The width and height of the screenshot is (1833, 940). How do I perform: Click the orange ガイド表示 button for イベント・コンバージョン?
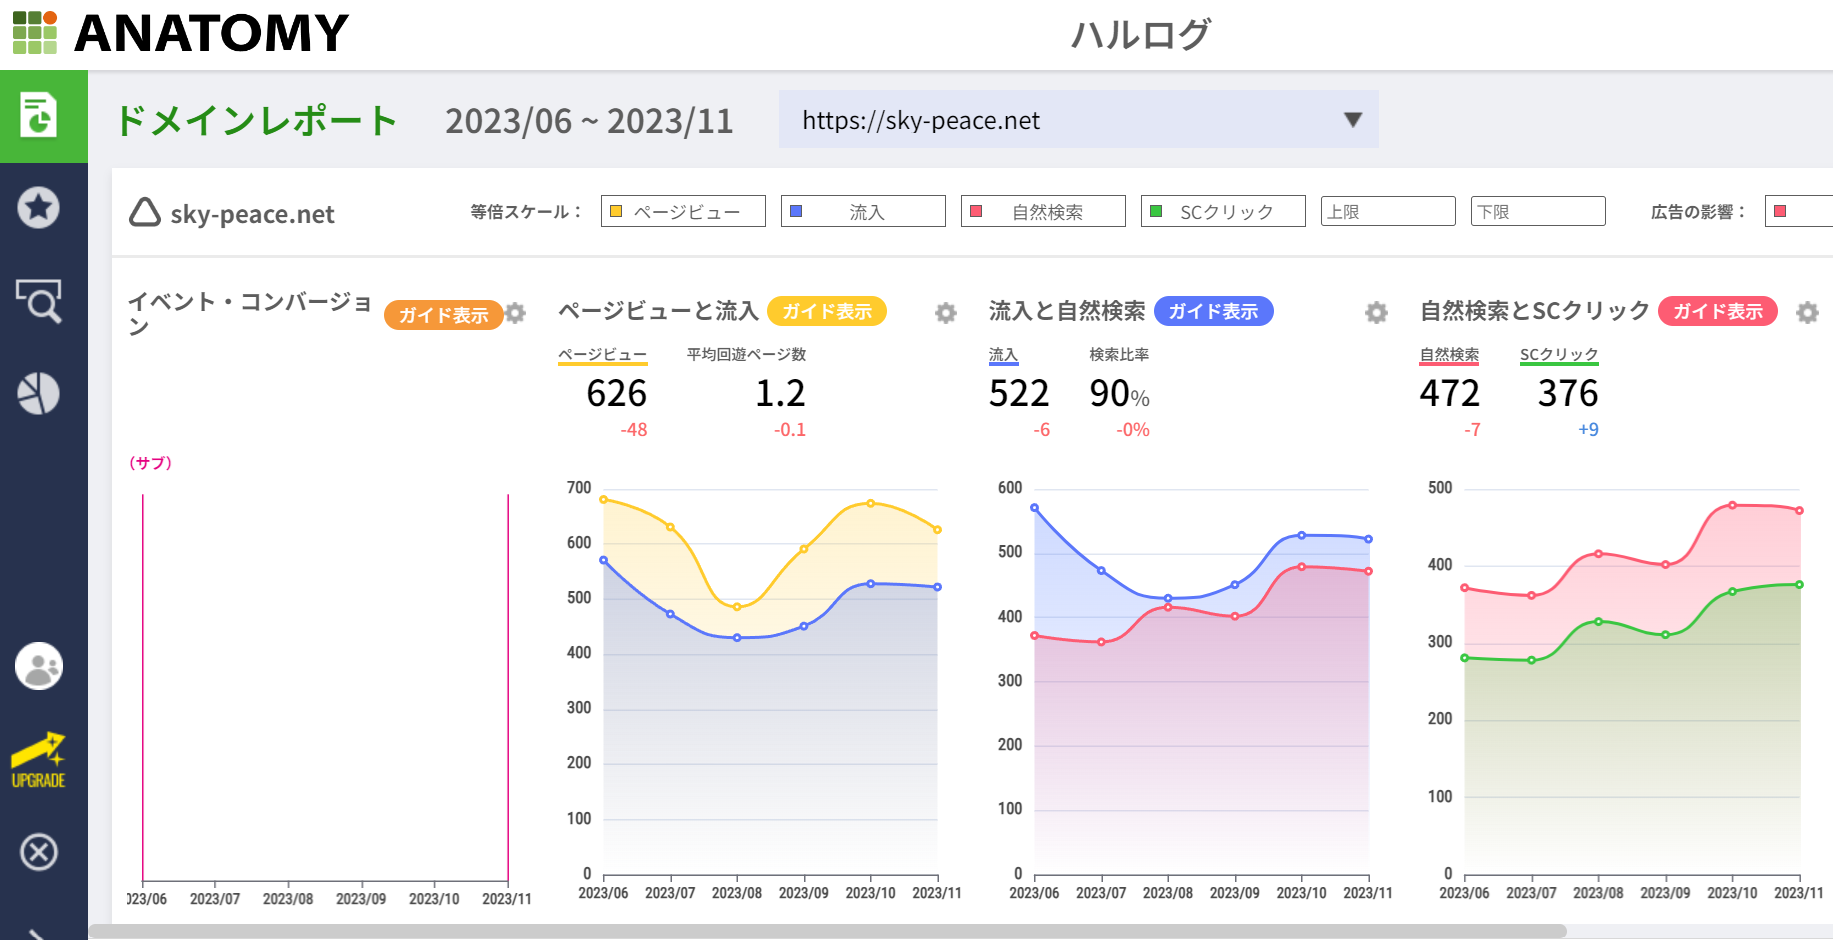tap(443, 315)
